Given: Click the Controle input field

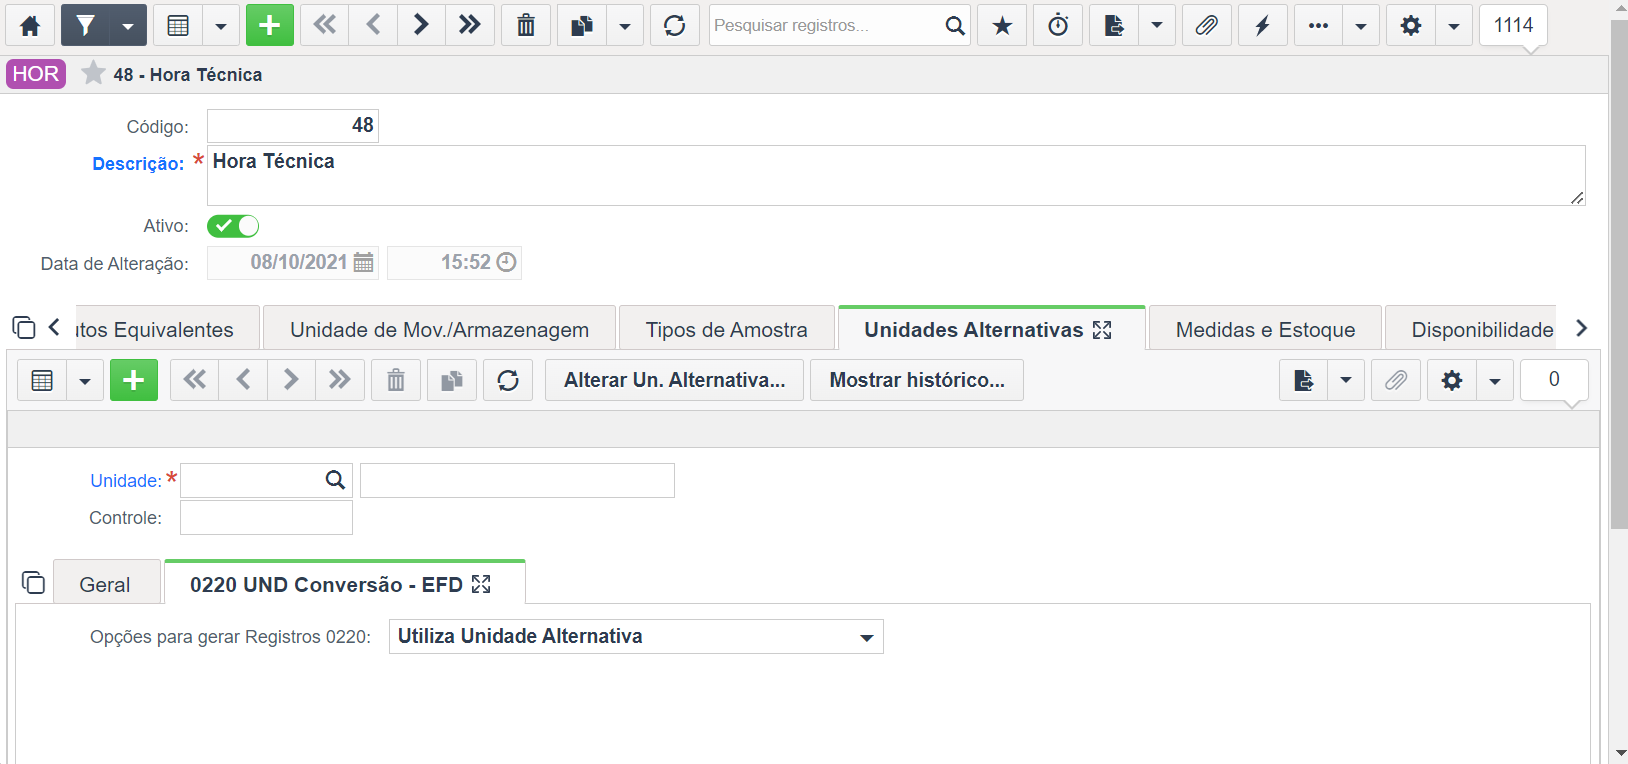Looking at the screenshot, I should [266, 518].
